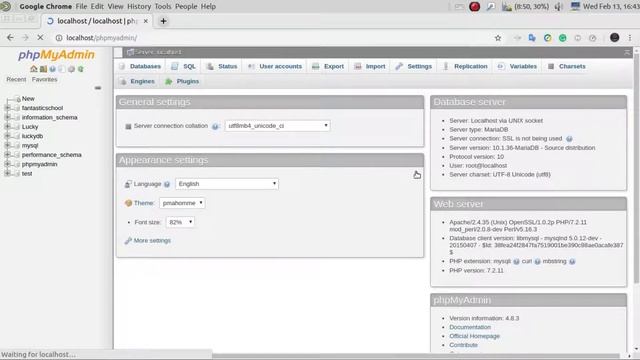Open the History menu in Chrome menu bar
This screenshot has height=360, width=640.
139,7
